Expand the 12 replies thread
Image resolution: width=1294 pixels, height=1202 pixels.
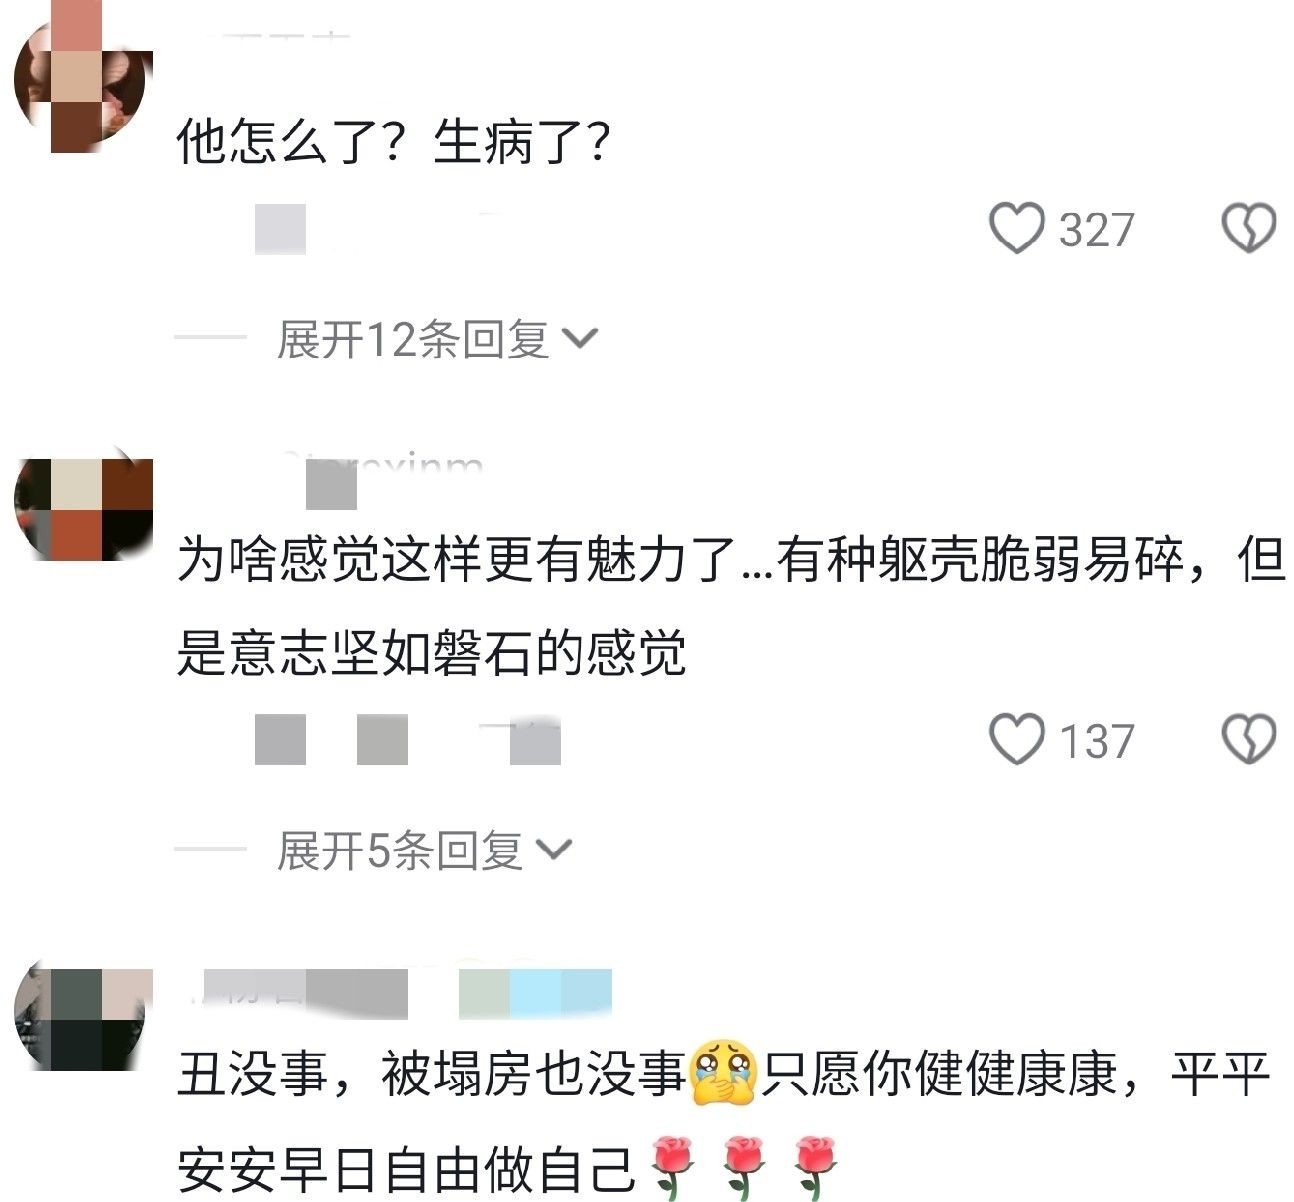click(436, 340)
